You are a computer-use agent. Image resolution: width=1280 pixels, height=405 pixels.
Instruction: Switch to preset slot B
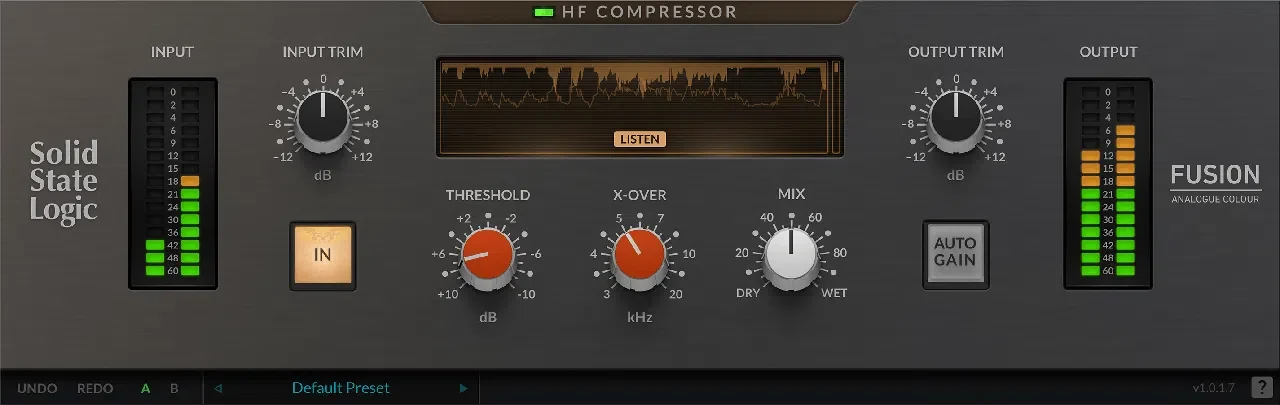click(x=174, y=388)
